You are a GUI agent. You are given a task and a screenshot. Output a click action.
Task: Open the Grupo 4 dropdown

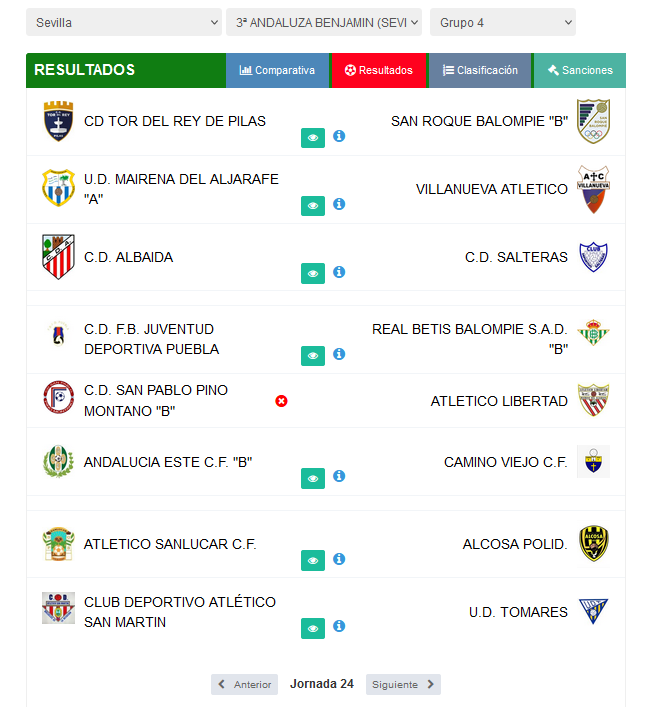tap(503, 22)
